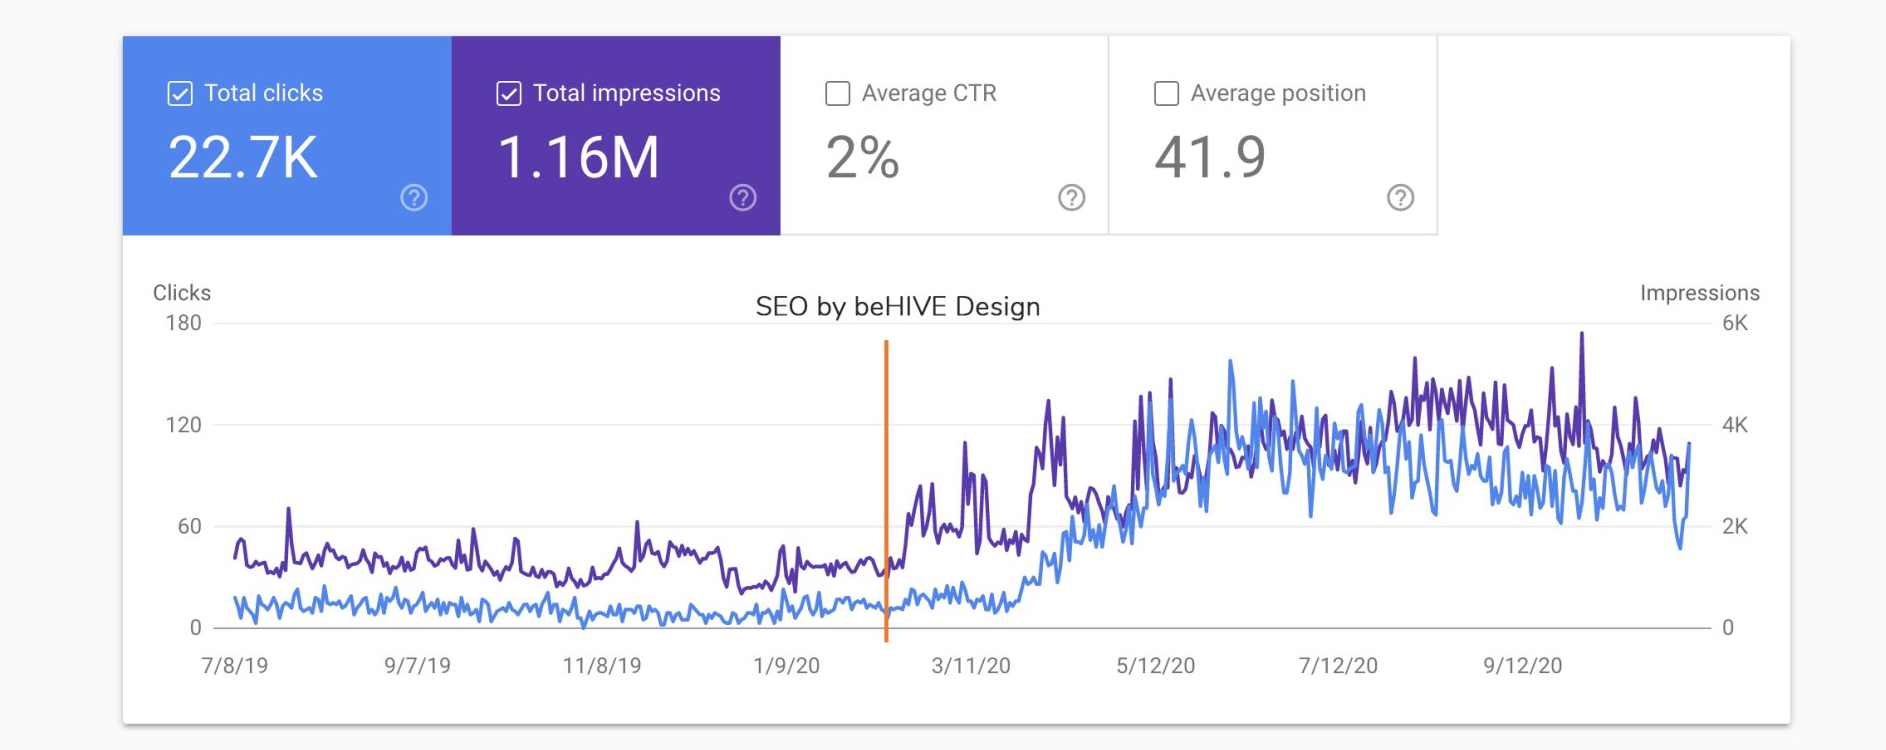Click the 6K impressions axis value
Image resolution: width=1886 pixels, height=750 pixels.
(1735, 323)
